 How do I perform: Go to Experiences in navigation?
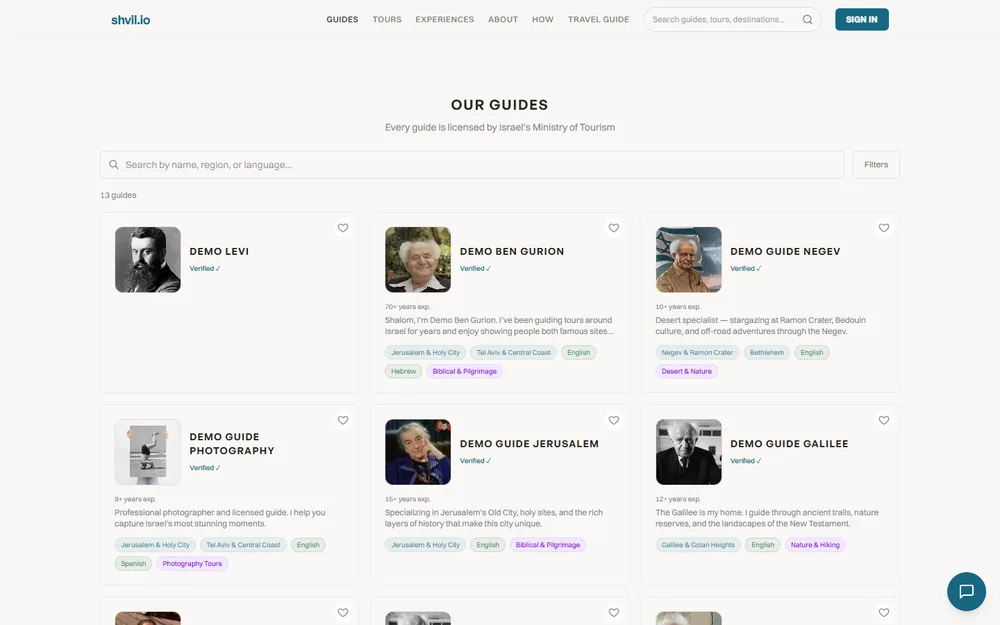pos(445,20)
